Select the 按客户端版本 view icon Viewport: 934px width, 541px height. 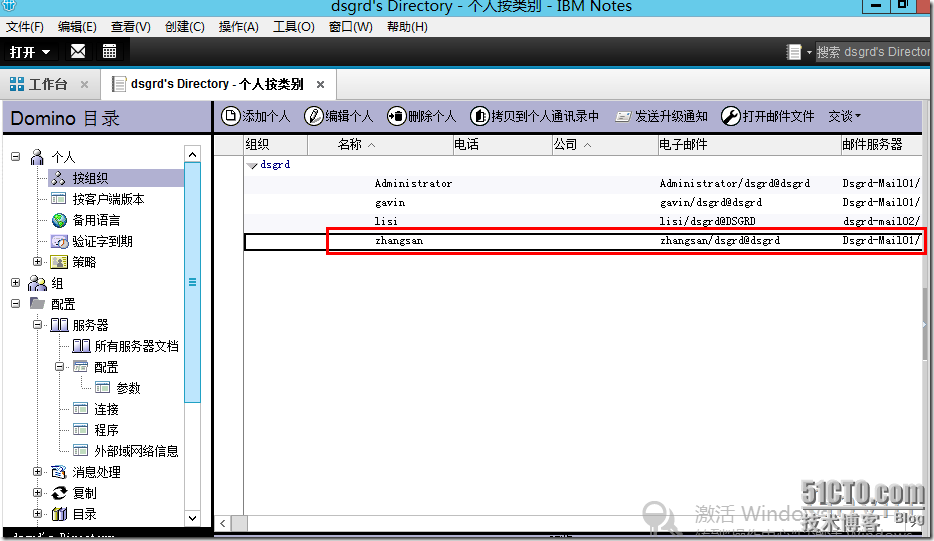tap(58, 198)
